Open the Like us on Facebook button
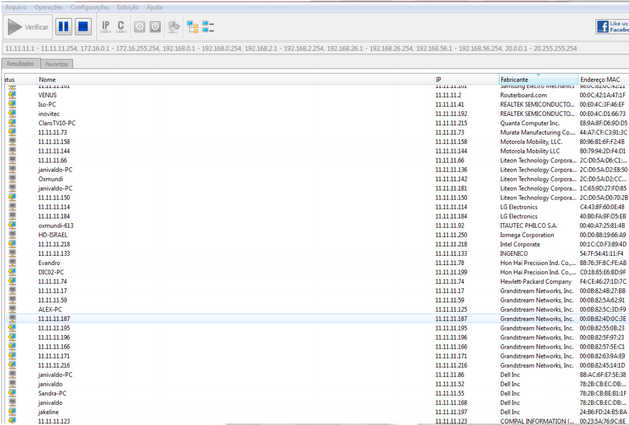Screen dimensions: 629x425 [612, 27]
